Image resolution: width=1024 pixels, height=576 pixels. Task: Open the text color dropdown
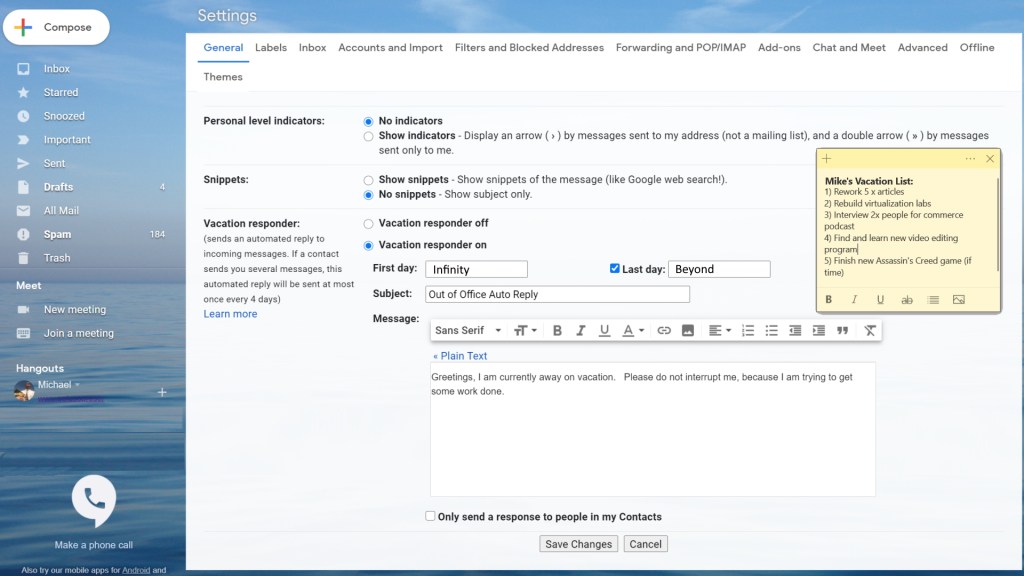point(633,331)
